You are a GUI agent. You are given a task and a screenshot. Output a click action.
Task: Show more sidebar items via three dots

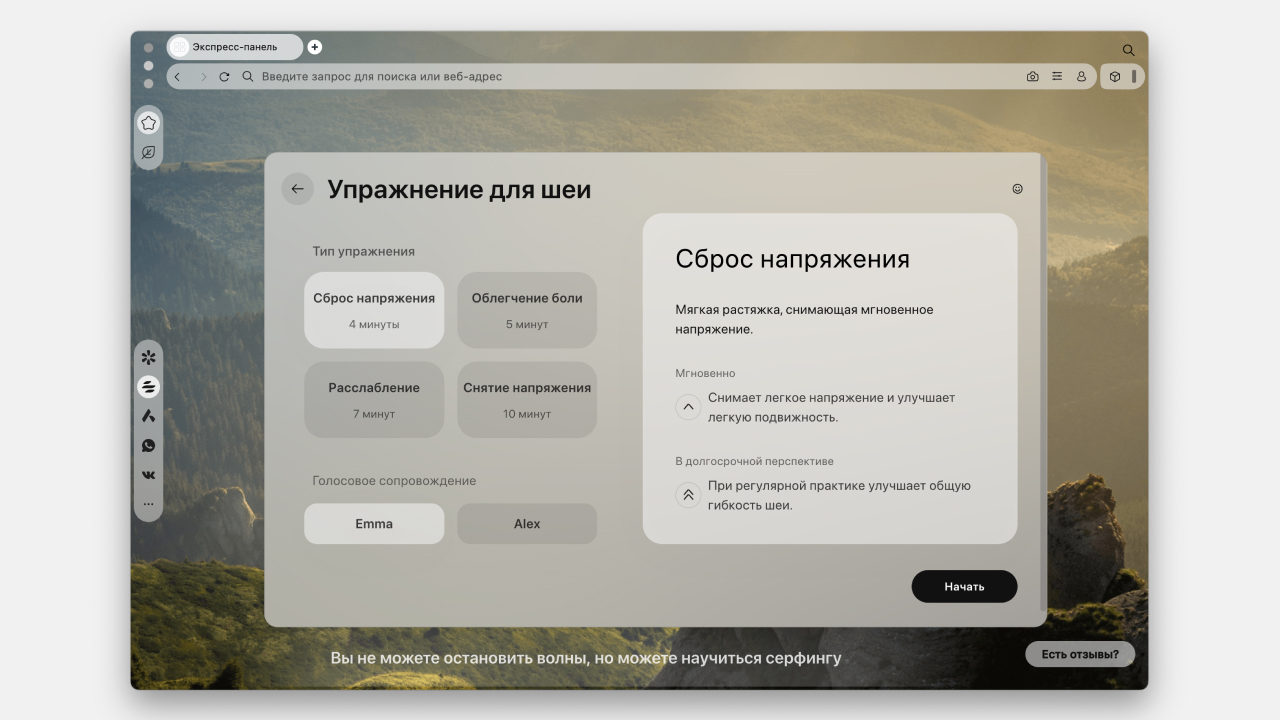pos(148,504)
